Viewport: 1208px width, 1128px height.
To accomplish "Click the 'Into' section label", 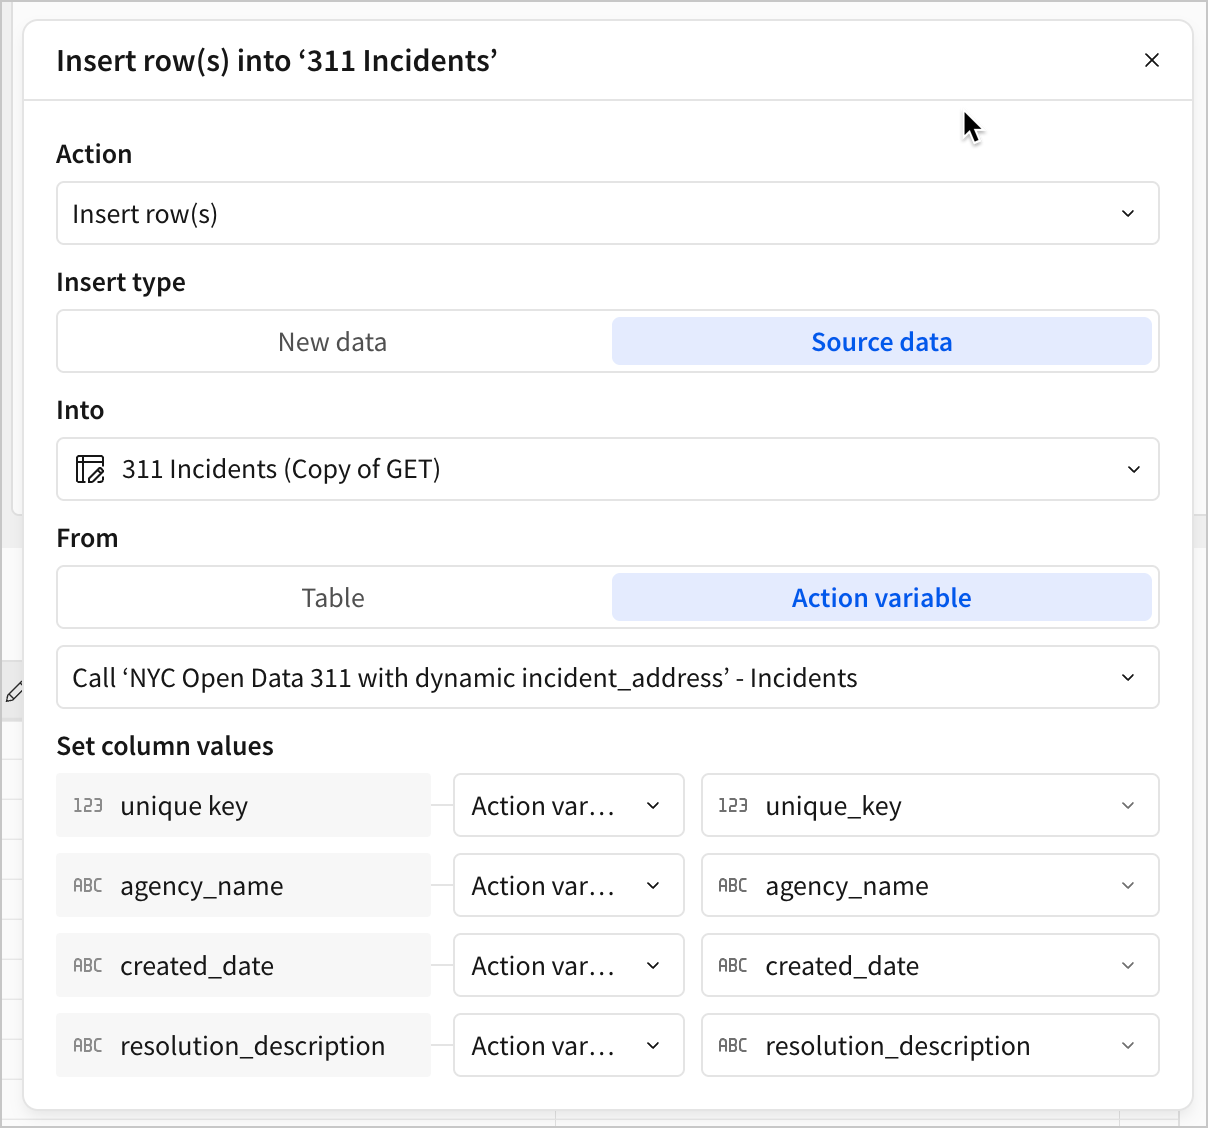I will point(80,410).
